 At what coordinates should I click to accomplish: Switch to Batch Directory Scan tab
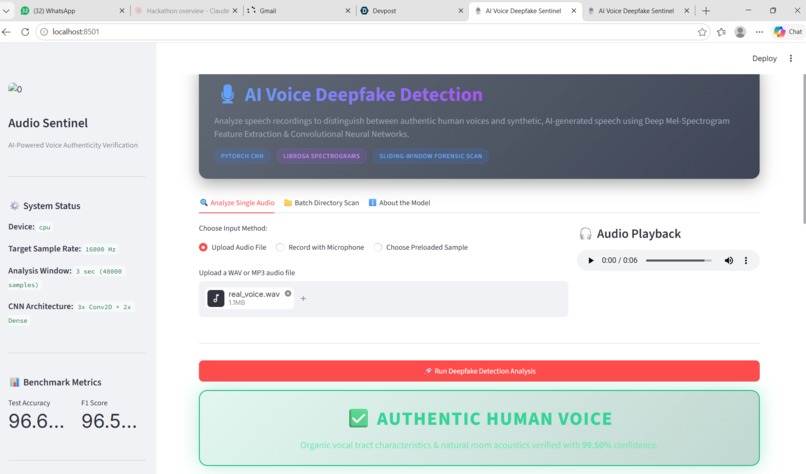tap(321, 203)
